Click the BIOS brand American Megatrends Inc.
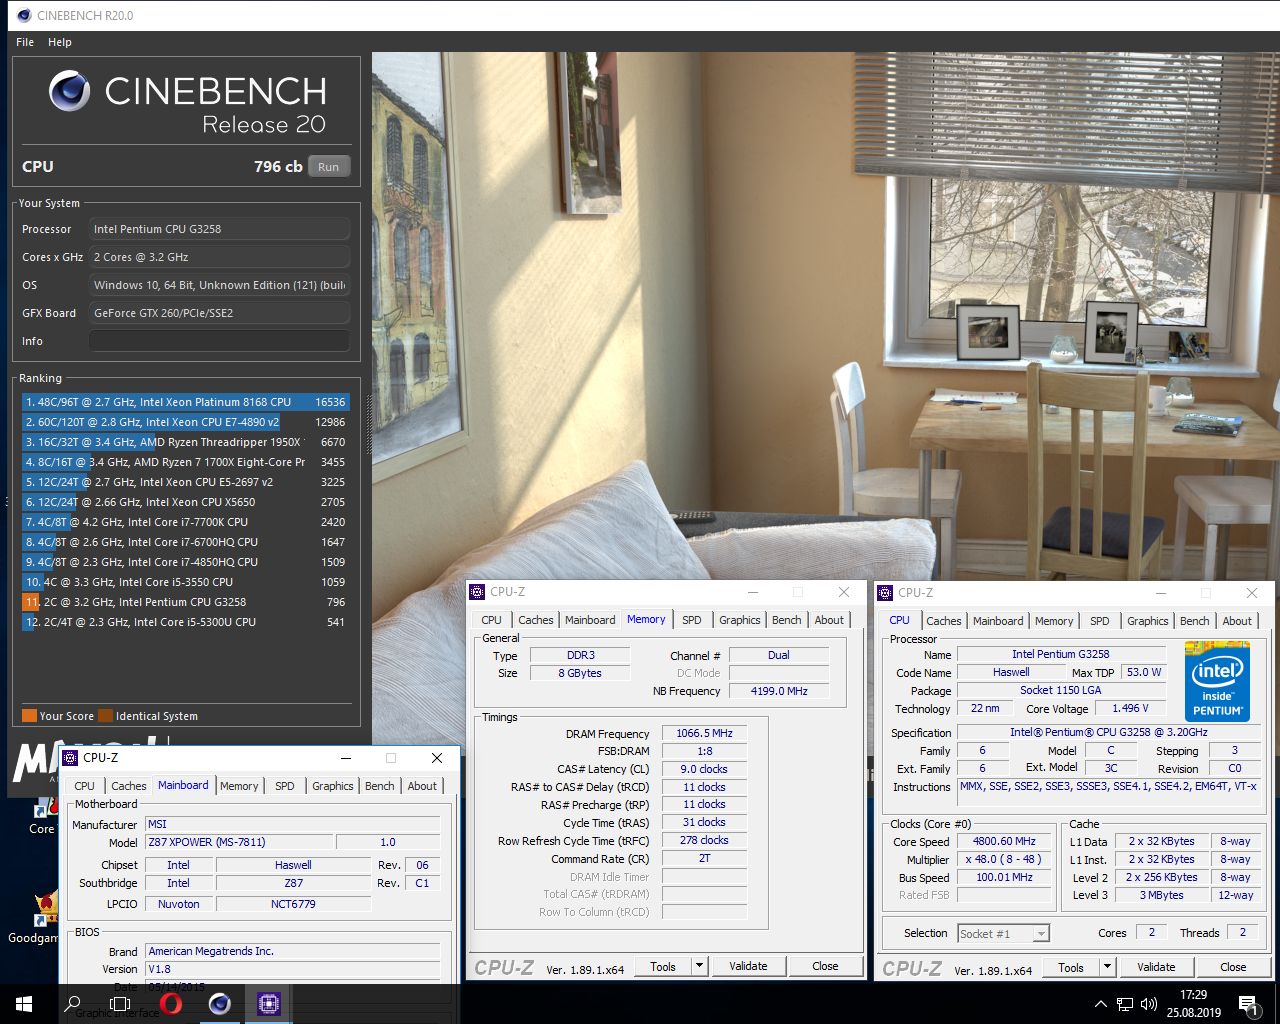This screenshot has height=1024, width=1280. click(293, 951)
